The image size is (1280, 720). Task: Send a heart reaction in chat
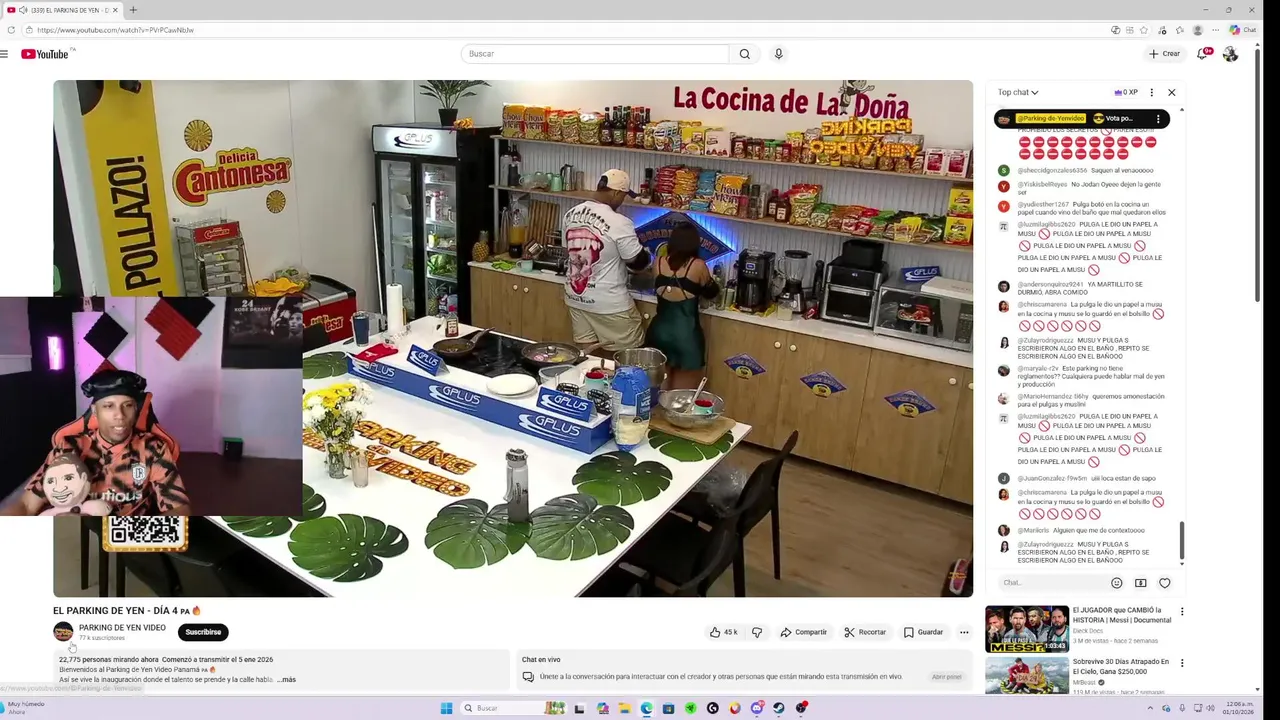tap(1165, 583)
